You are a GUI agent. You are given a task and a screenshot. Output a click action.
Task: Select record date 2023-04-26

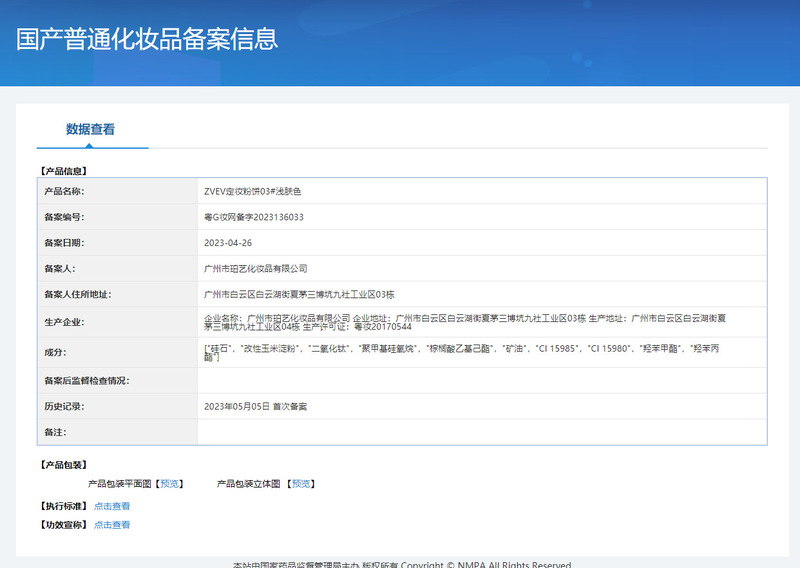[x=228, y=243]
